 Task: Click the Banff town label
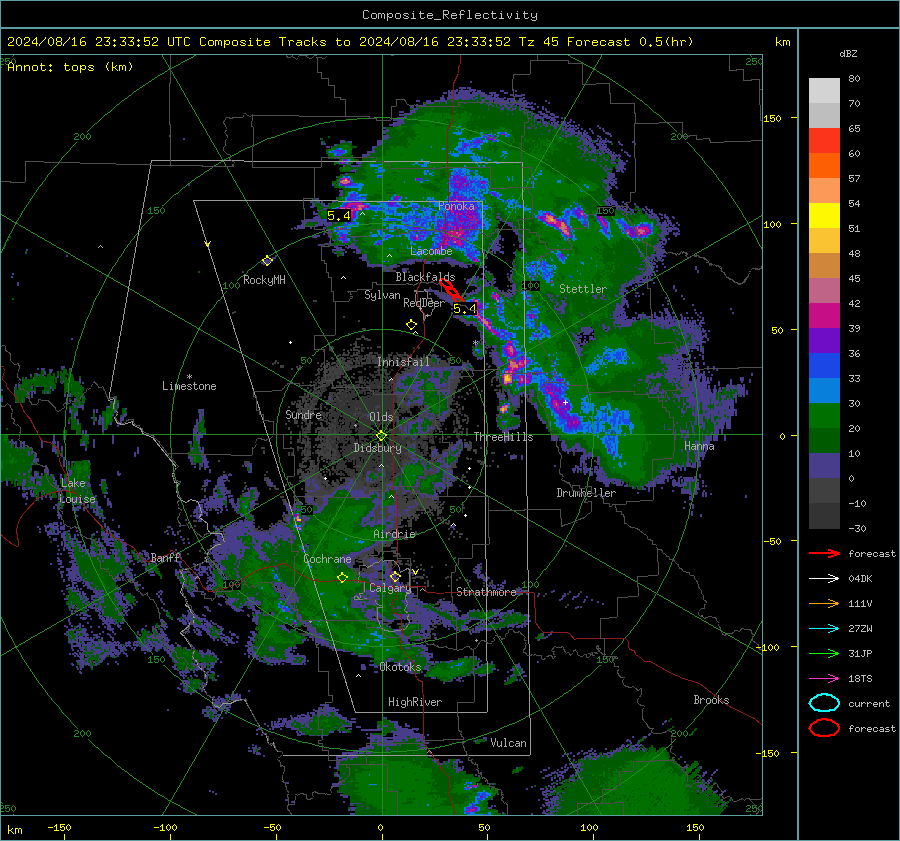click(x=165, y=557)
